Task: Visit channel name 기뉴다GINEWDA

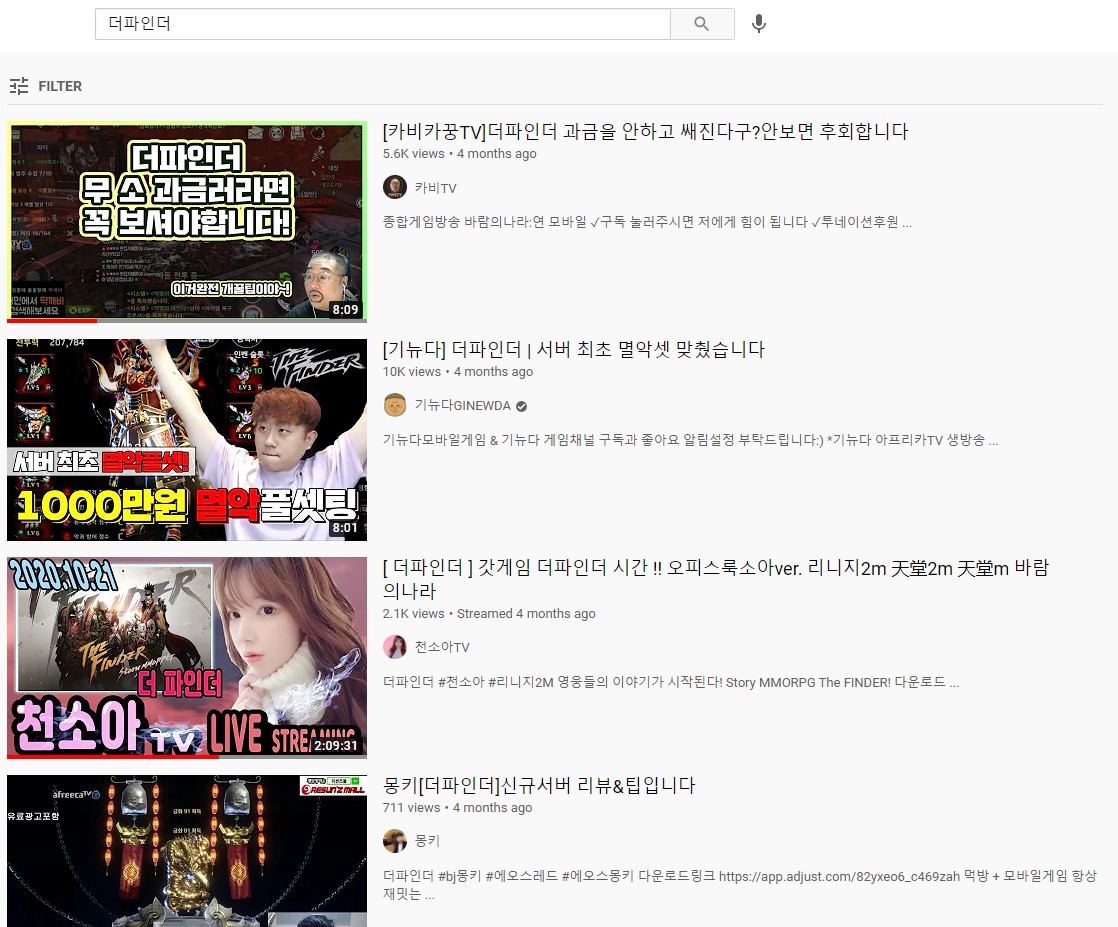Action: (463, 406)
